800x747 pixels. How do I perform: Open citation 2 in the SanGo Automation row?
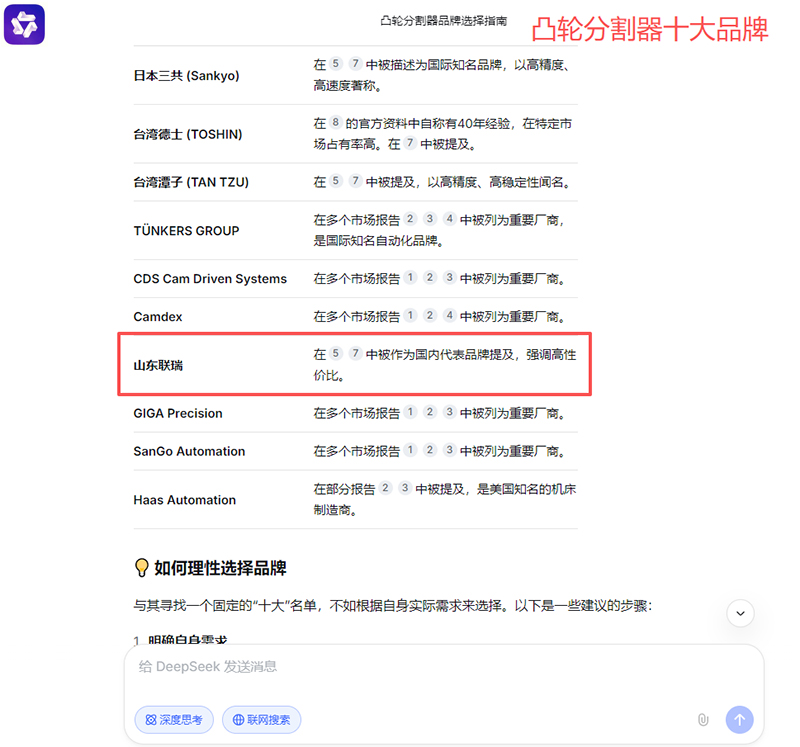tap(430, 451)
